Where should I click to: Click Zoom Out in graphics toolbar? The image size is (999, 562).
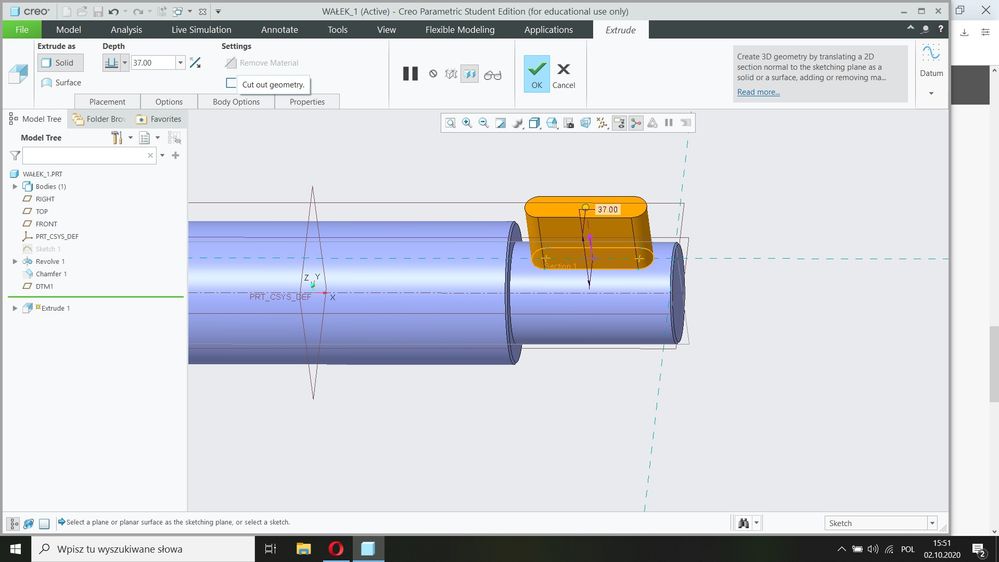pyautogui.click(x=484, y=123)
